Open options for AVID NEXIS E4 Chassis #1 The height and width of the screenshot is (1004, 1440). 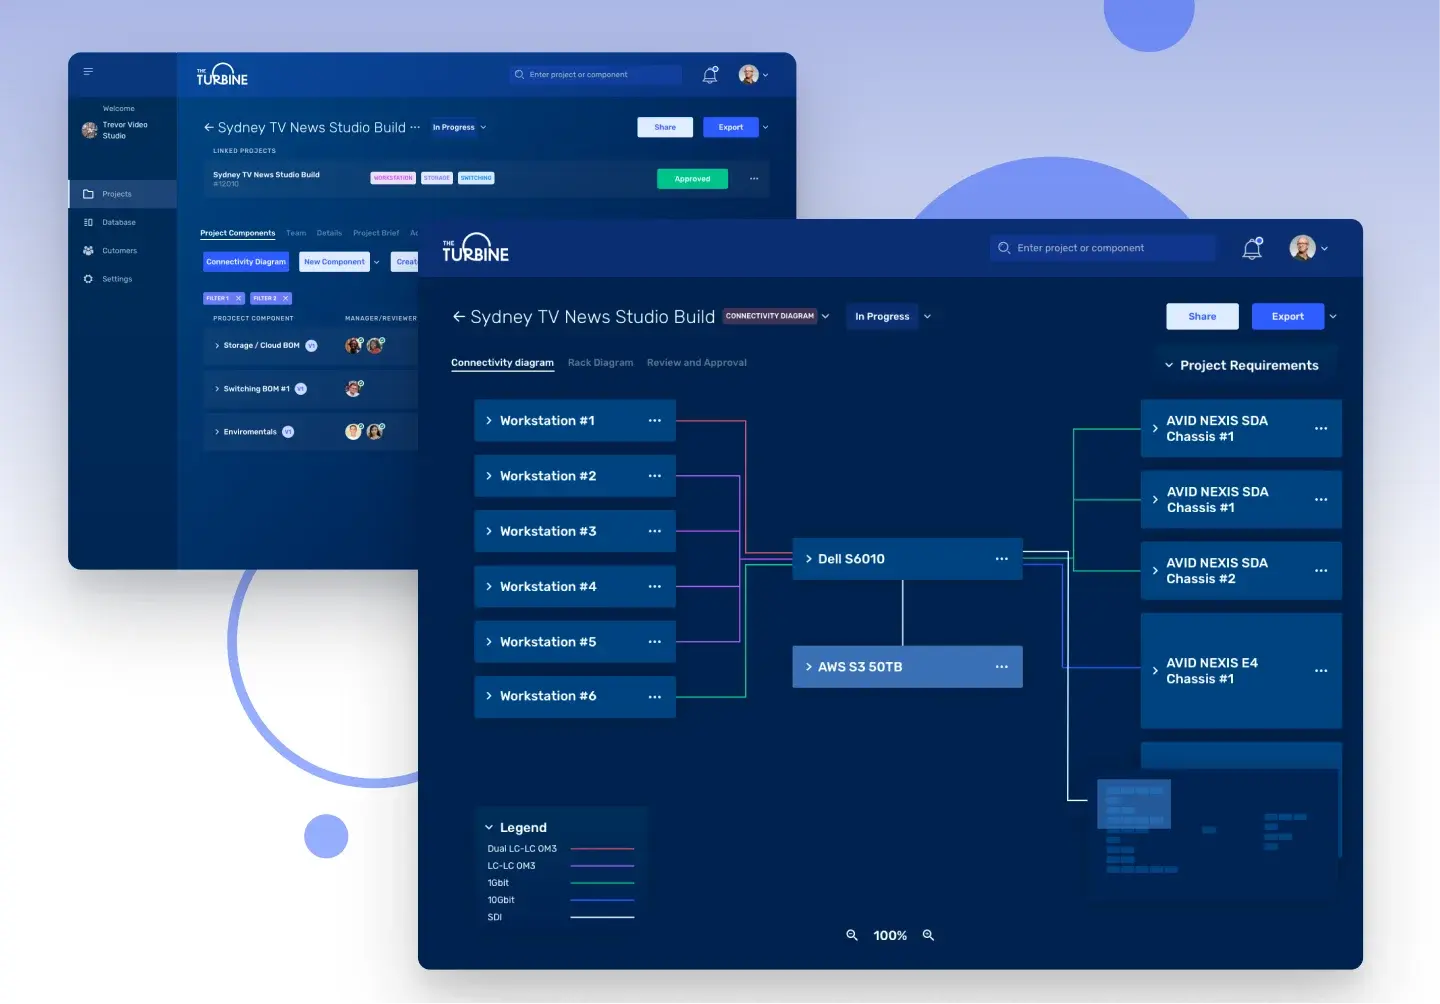pos(1321,671)
